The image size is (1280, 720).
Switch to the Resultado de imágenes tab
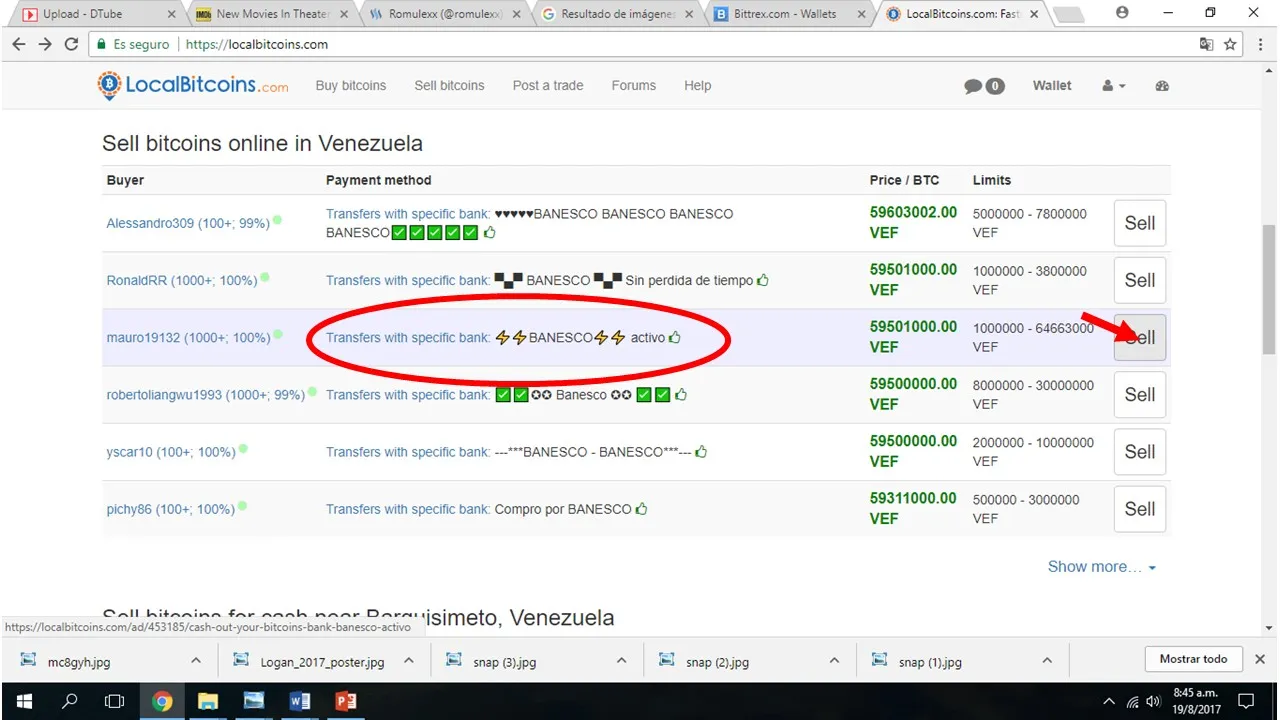pos(616,14)
